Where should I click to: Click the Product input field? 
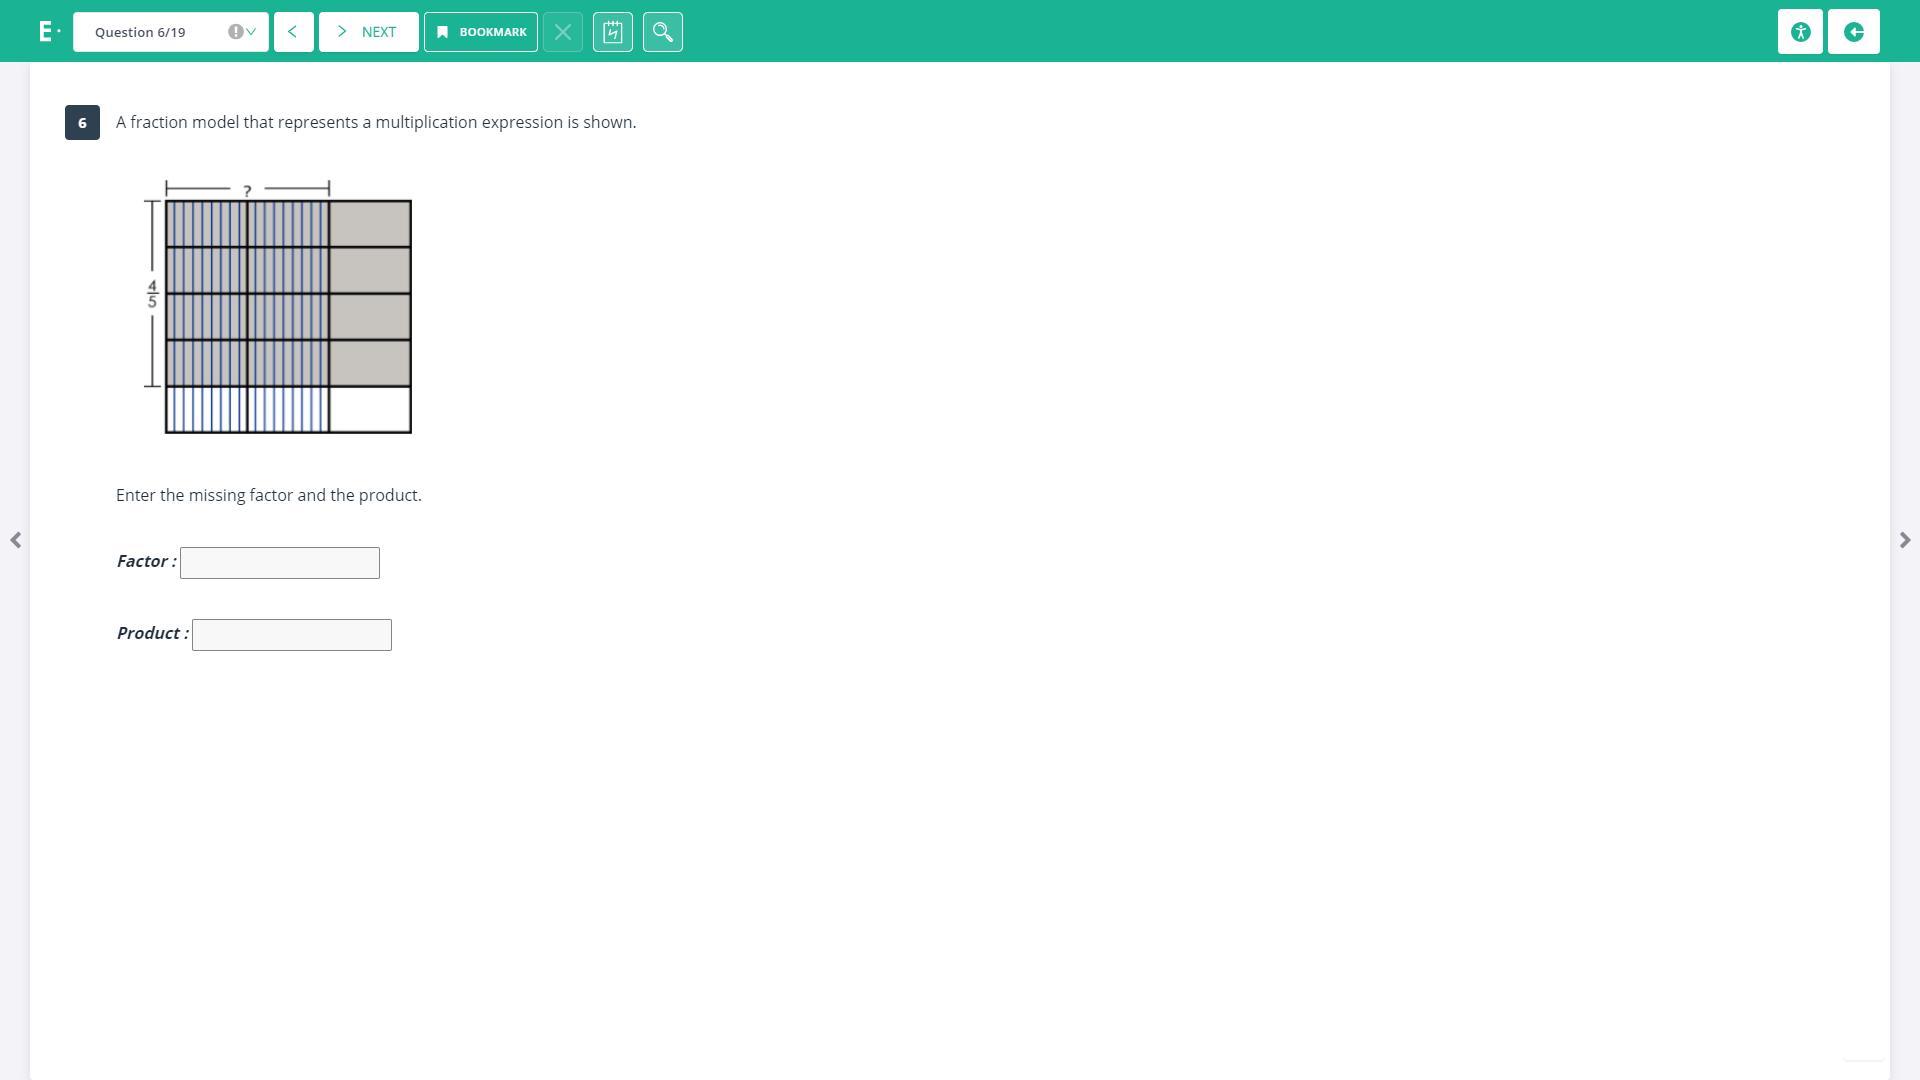[291, 635]
